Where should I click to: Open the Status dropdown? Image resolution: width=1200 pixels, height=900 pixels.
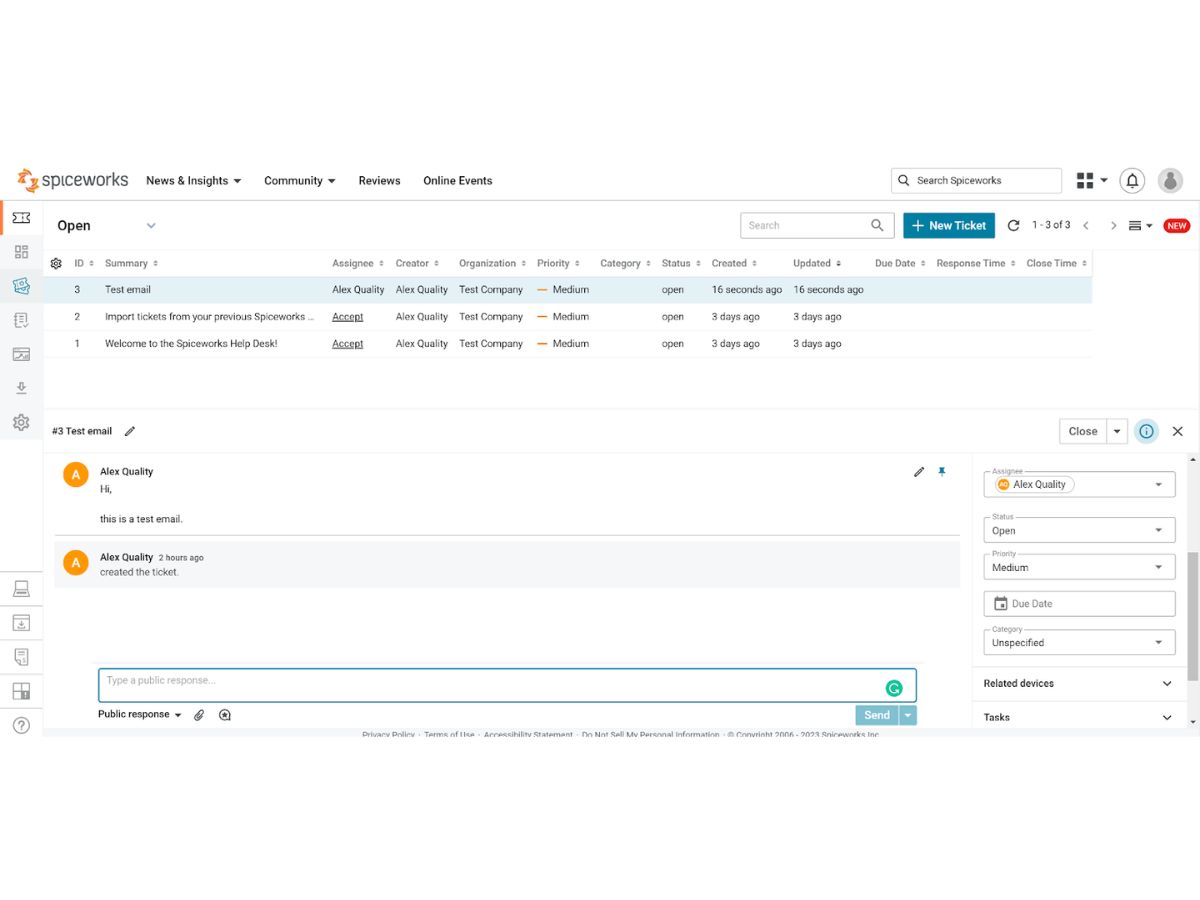coord(1080,531)
